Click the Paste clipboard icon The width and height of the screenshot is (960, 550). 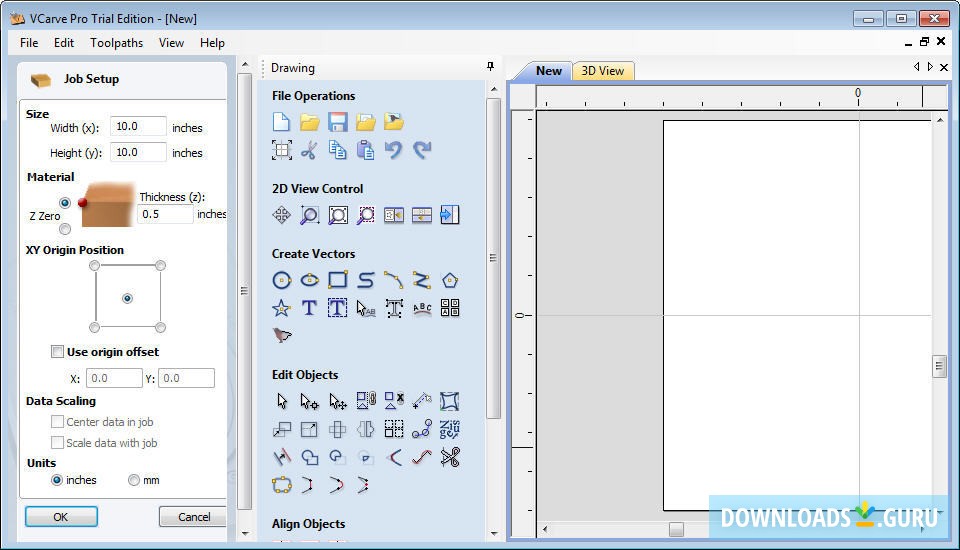(x=366, y=150)
